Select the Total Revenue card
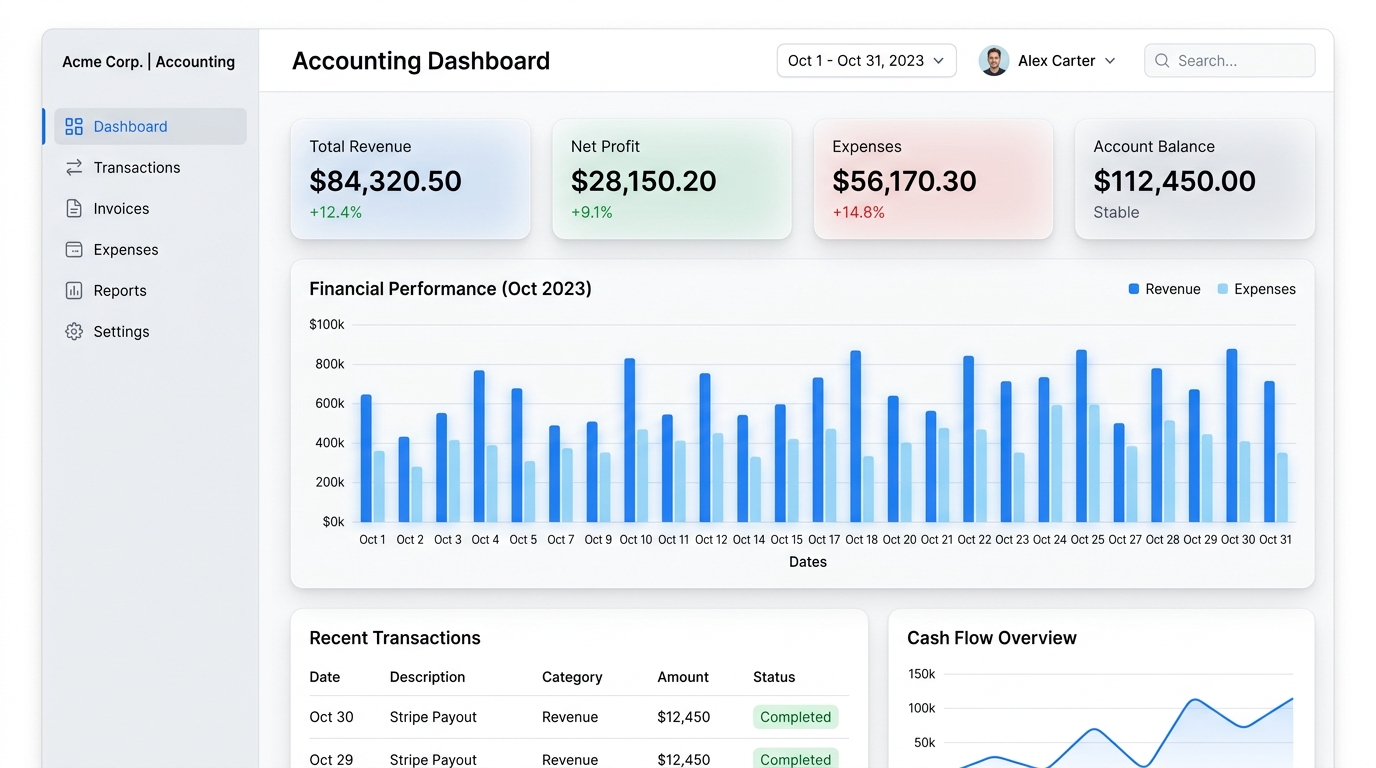Viewport: 1376px width, 768px height. [x=410, y=179]
